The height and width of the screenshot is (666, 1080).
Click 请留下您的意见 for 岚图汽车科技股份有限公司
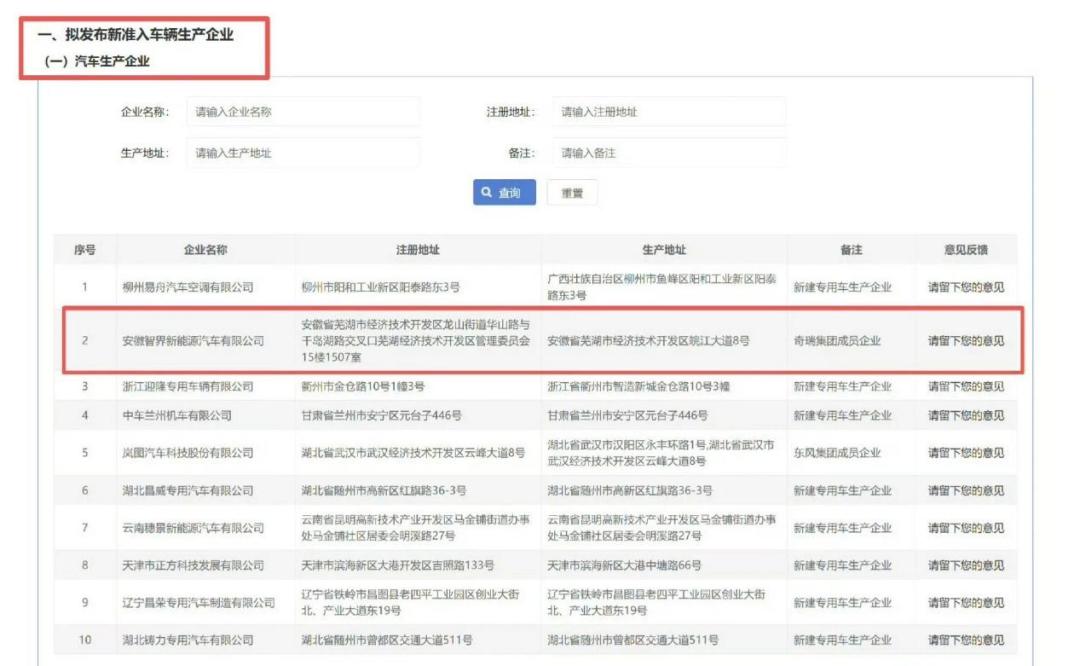pos(966,452)
